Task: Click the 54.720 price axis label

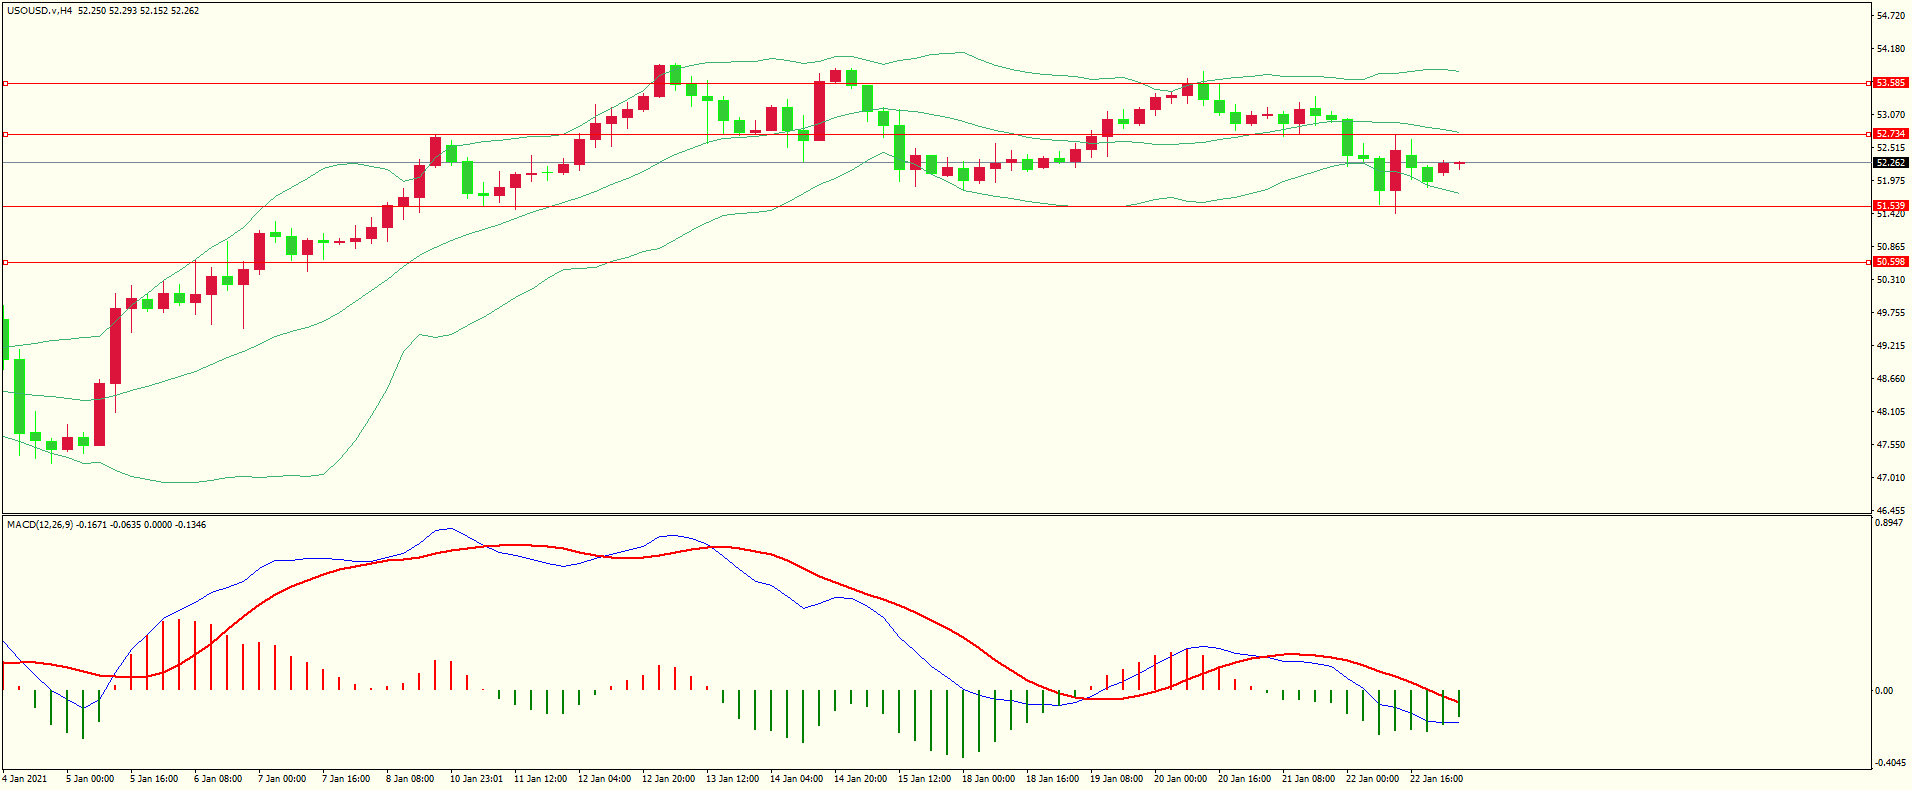Action: point(1890,16)
